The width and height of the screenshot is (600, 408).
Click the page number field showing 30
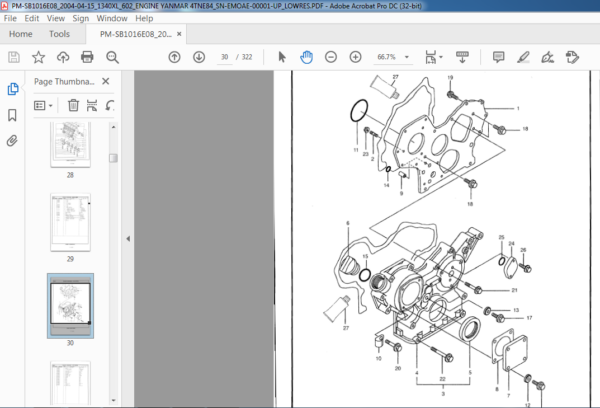225,57
